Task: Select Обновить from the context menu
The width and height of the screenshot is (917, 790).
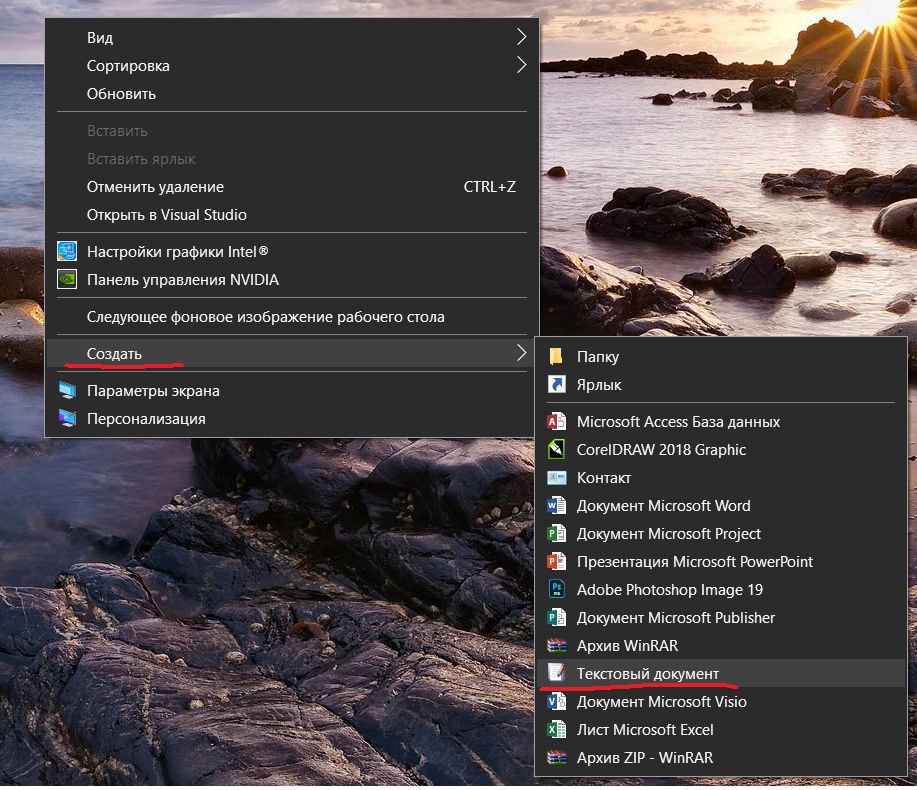Action: tap(121, 94)
